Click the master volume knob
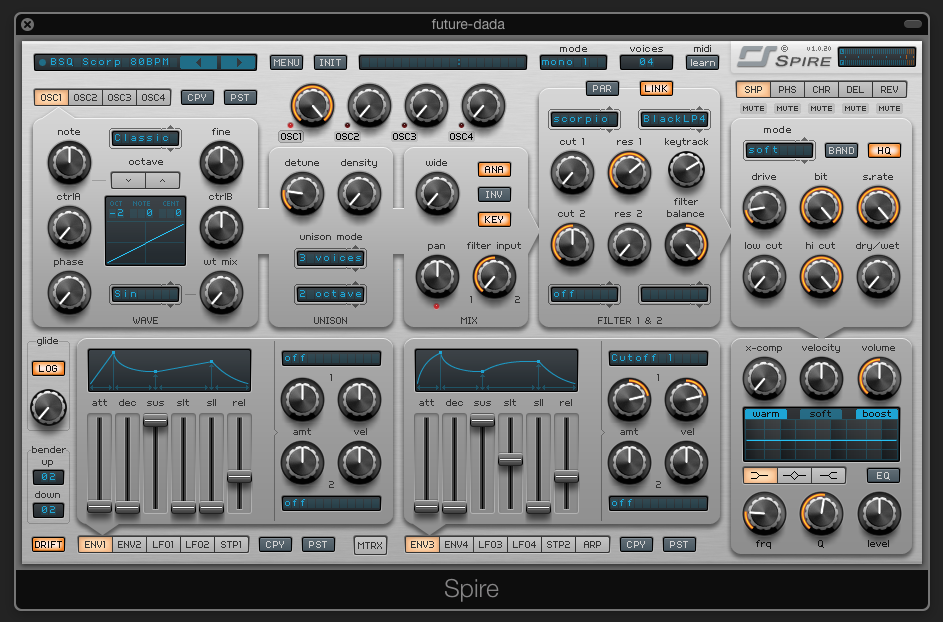The height and width of the screenshot is (622, 943). tap(879, 378)
